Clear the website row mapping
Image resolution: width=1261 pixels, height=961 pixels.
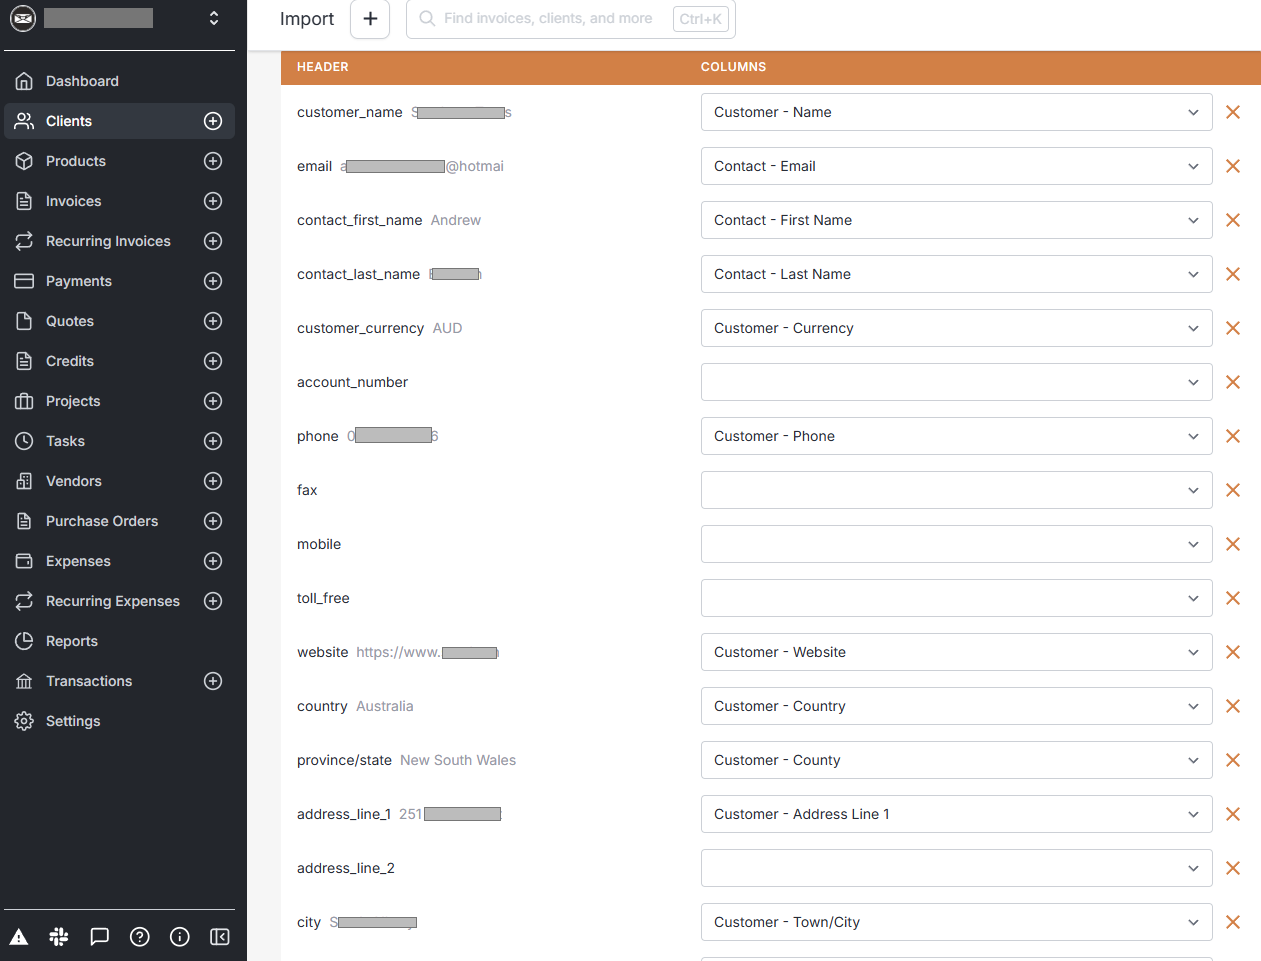pyautogui.click(x=1233, y=652)
